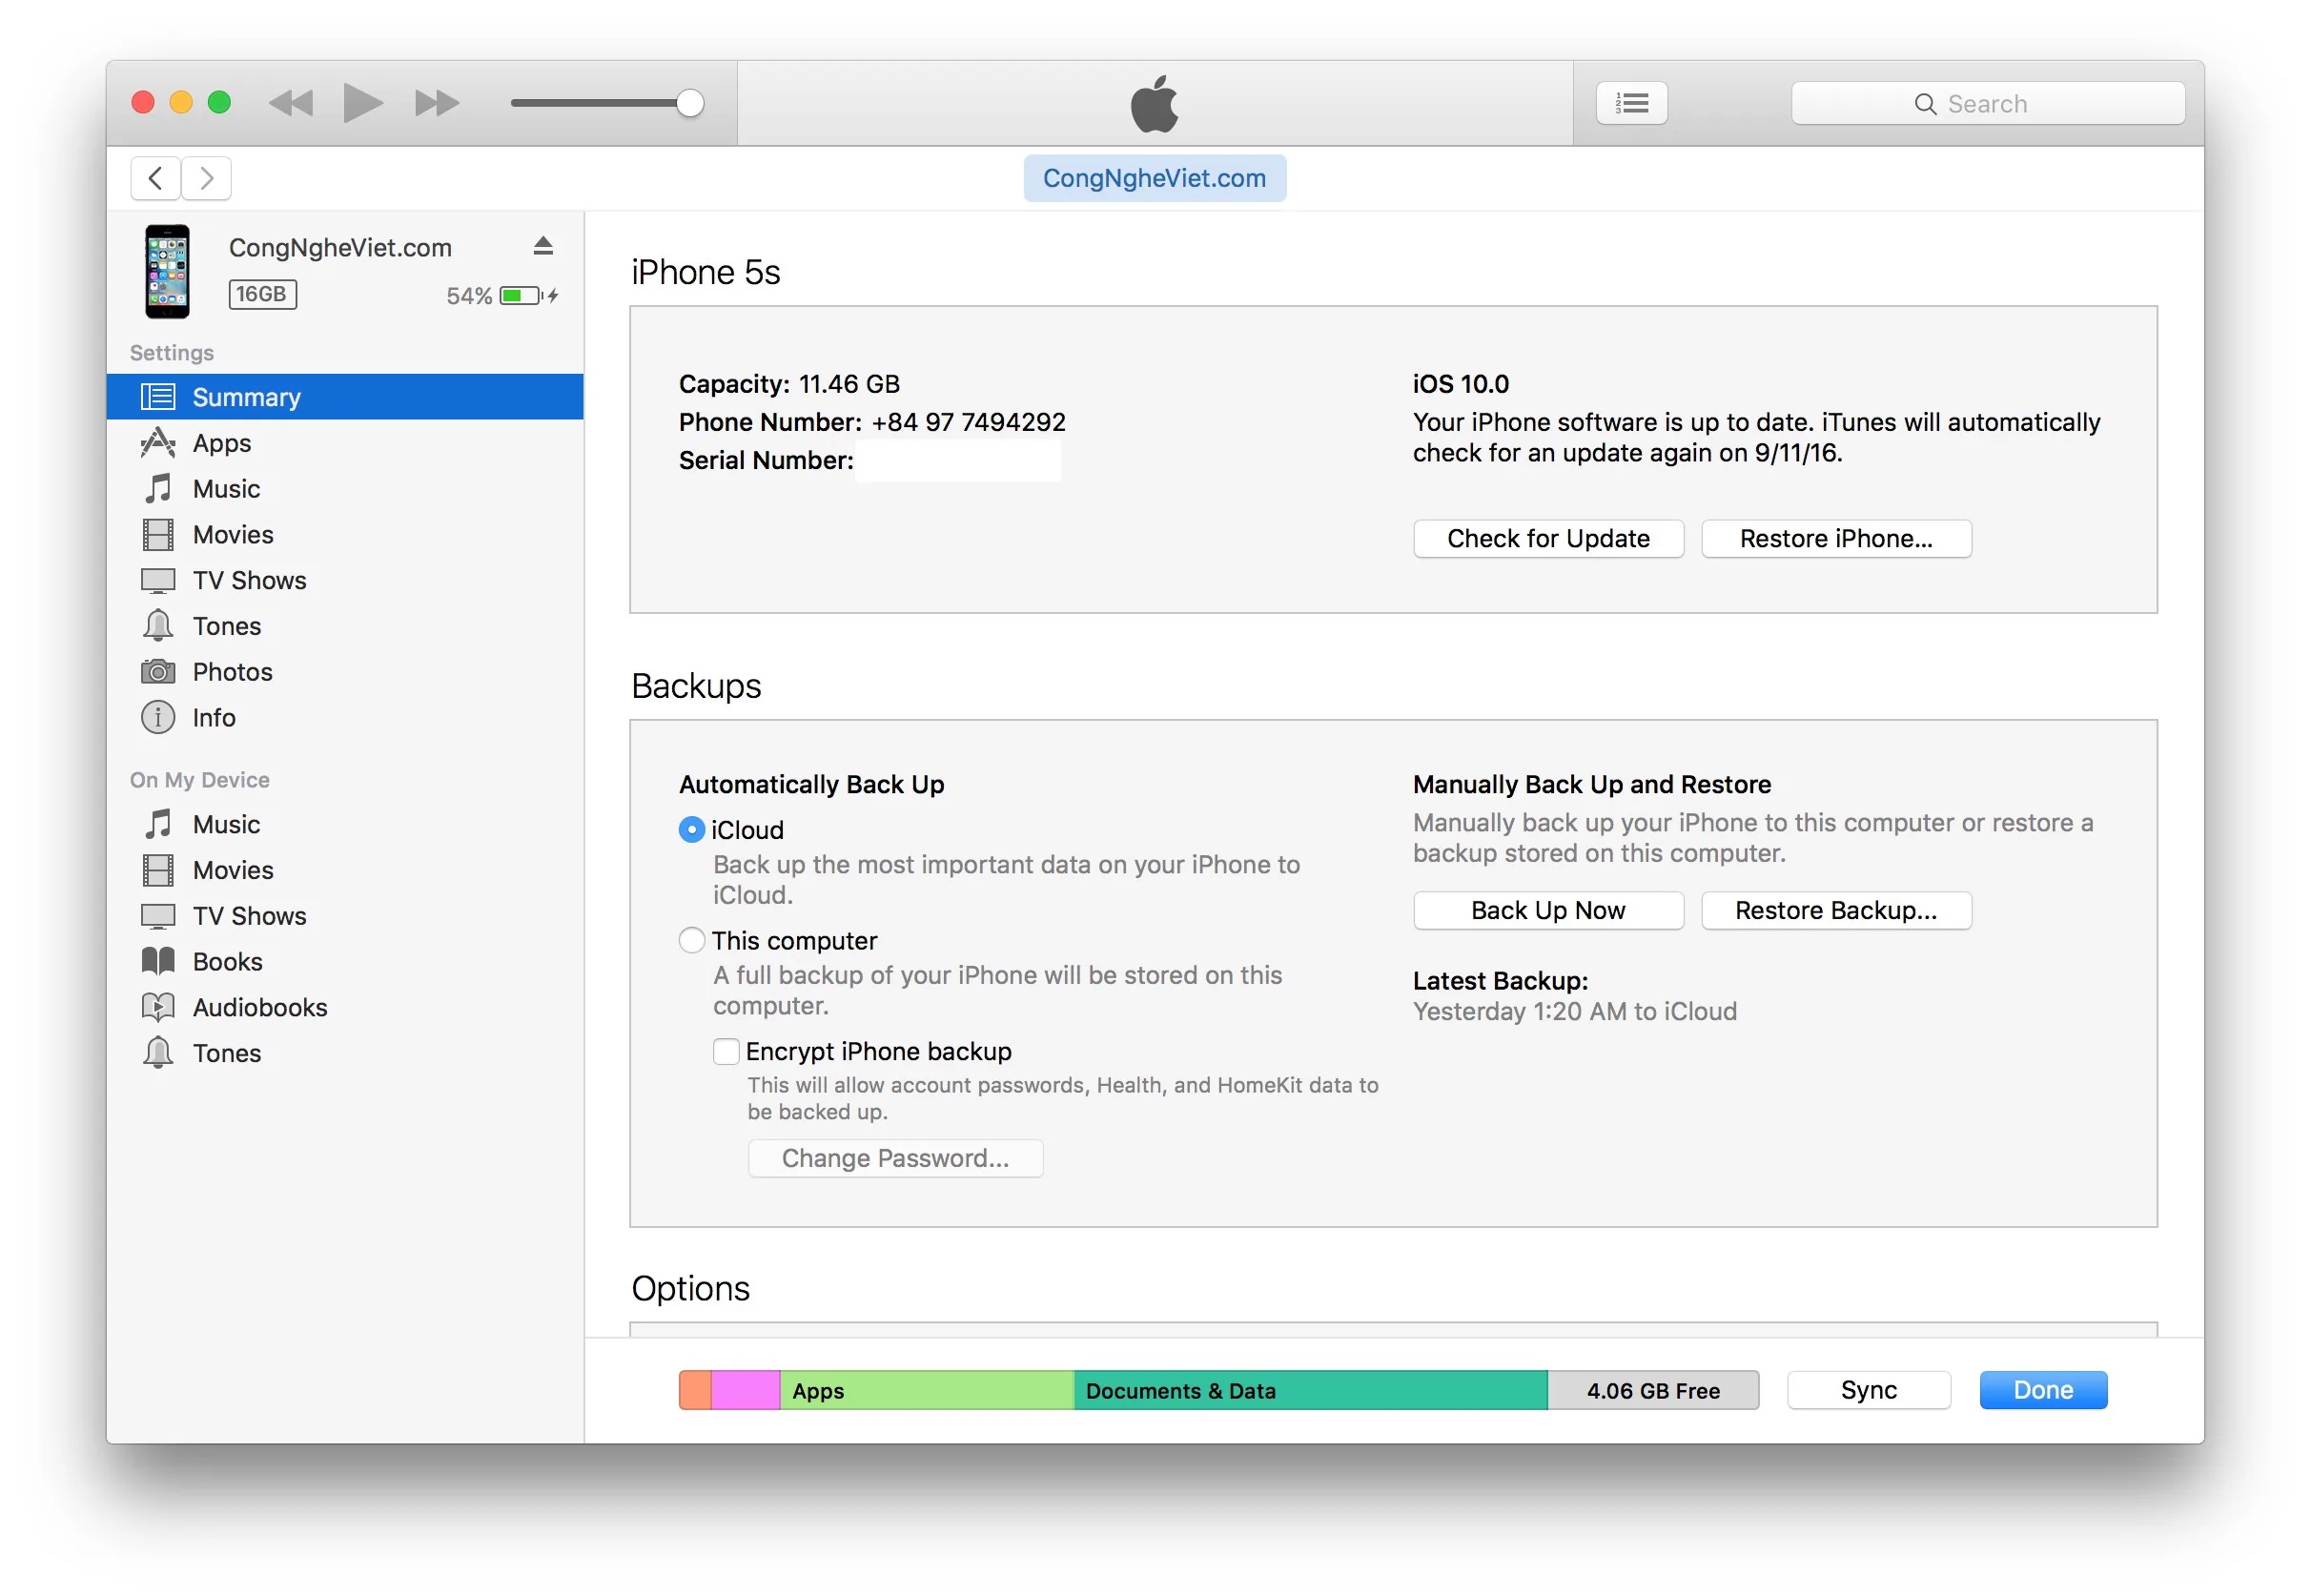Screen dimensions: 2311x1596
Task: Click Change Password... button
Action: (895, 1158)
